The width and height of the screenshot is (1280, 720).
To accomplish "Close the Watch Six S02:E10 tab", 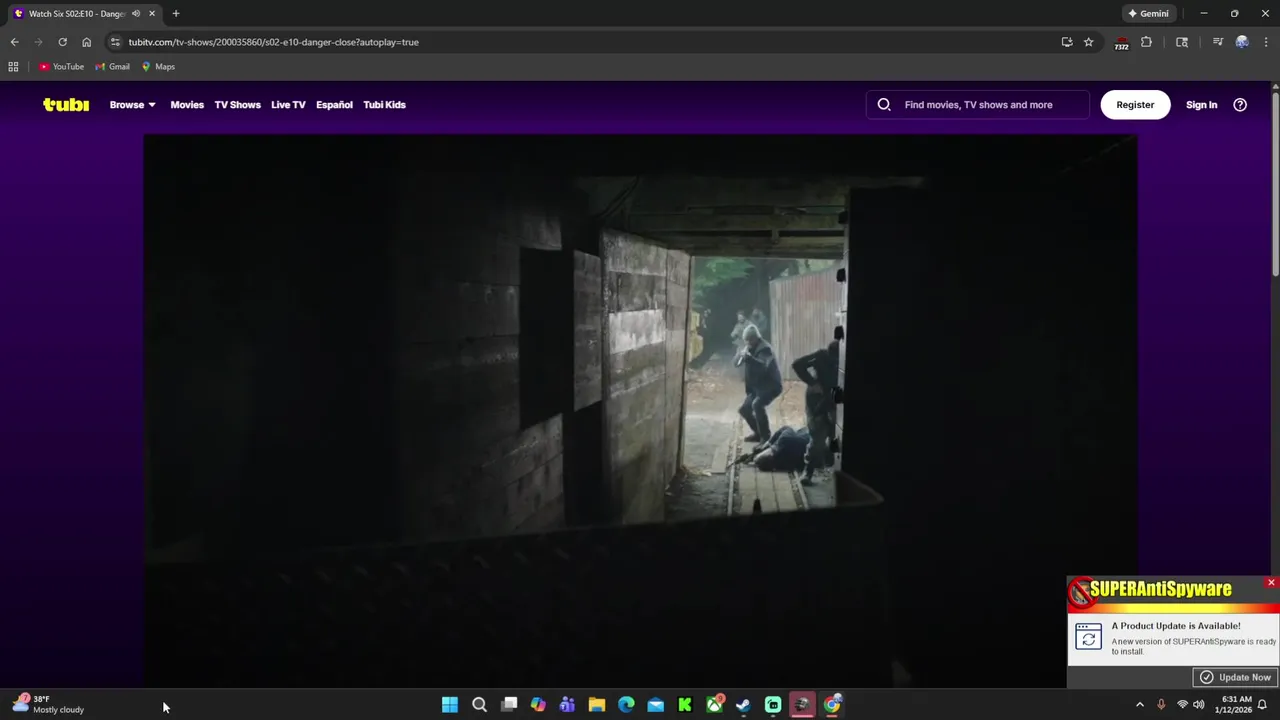I will pyautogui.click(x=152, y=13).
